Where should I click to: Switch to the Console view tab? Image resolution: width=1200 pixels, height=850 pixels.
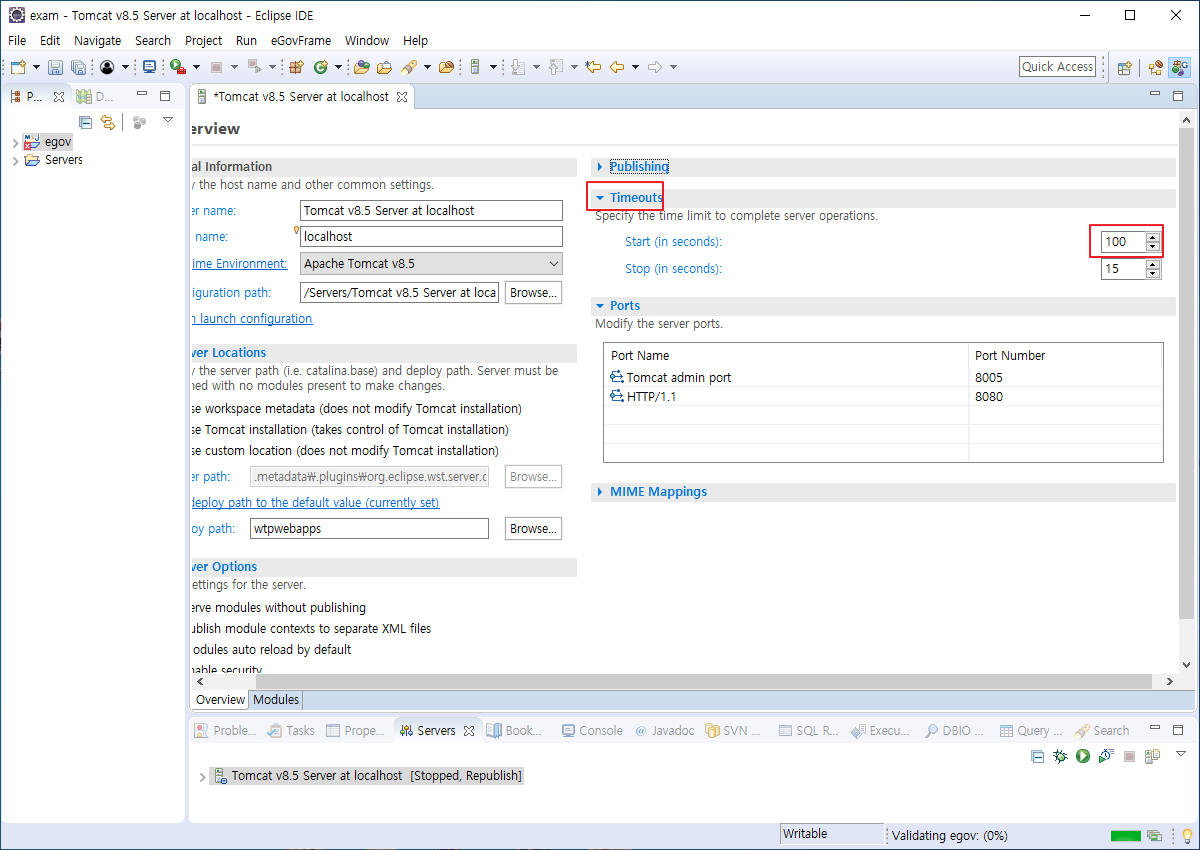tap(592, 731)
